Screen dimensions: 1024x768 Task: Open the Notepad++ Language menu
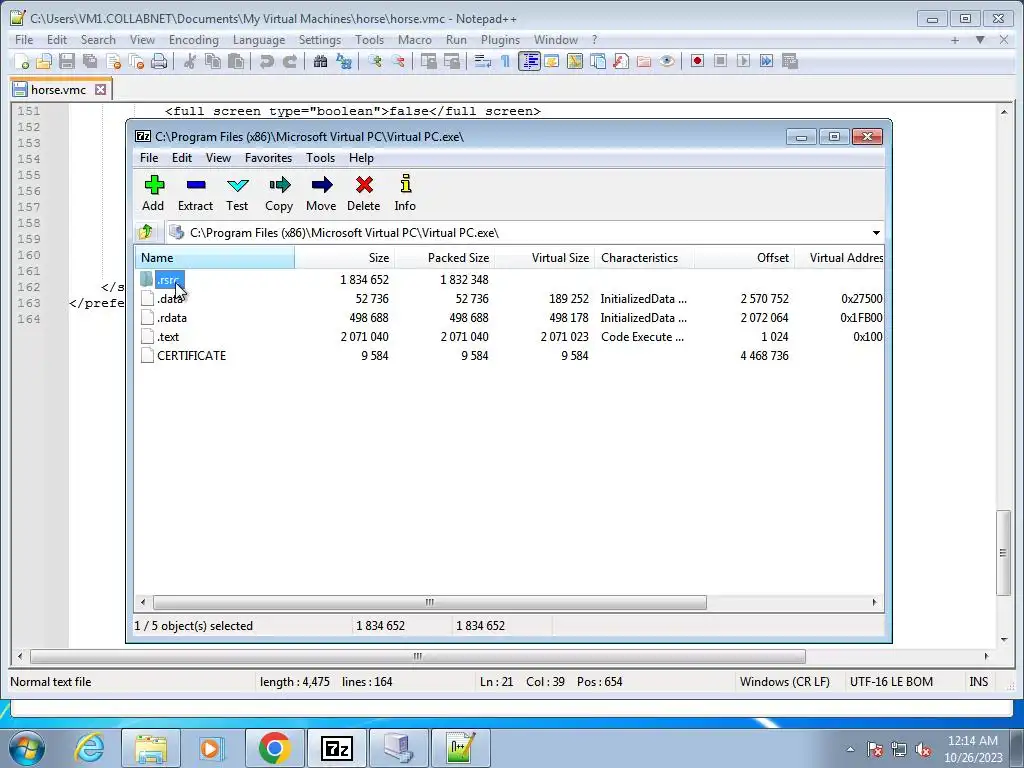pos(259,40)
